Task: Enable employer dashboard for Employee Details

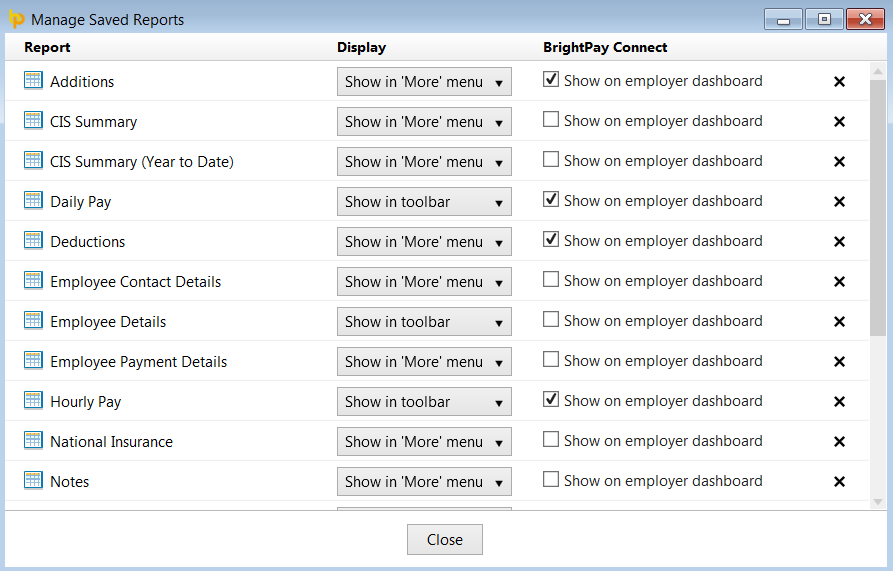Action: (551, 319)
